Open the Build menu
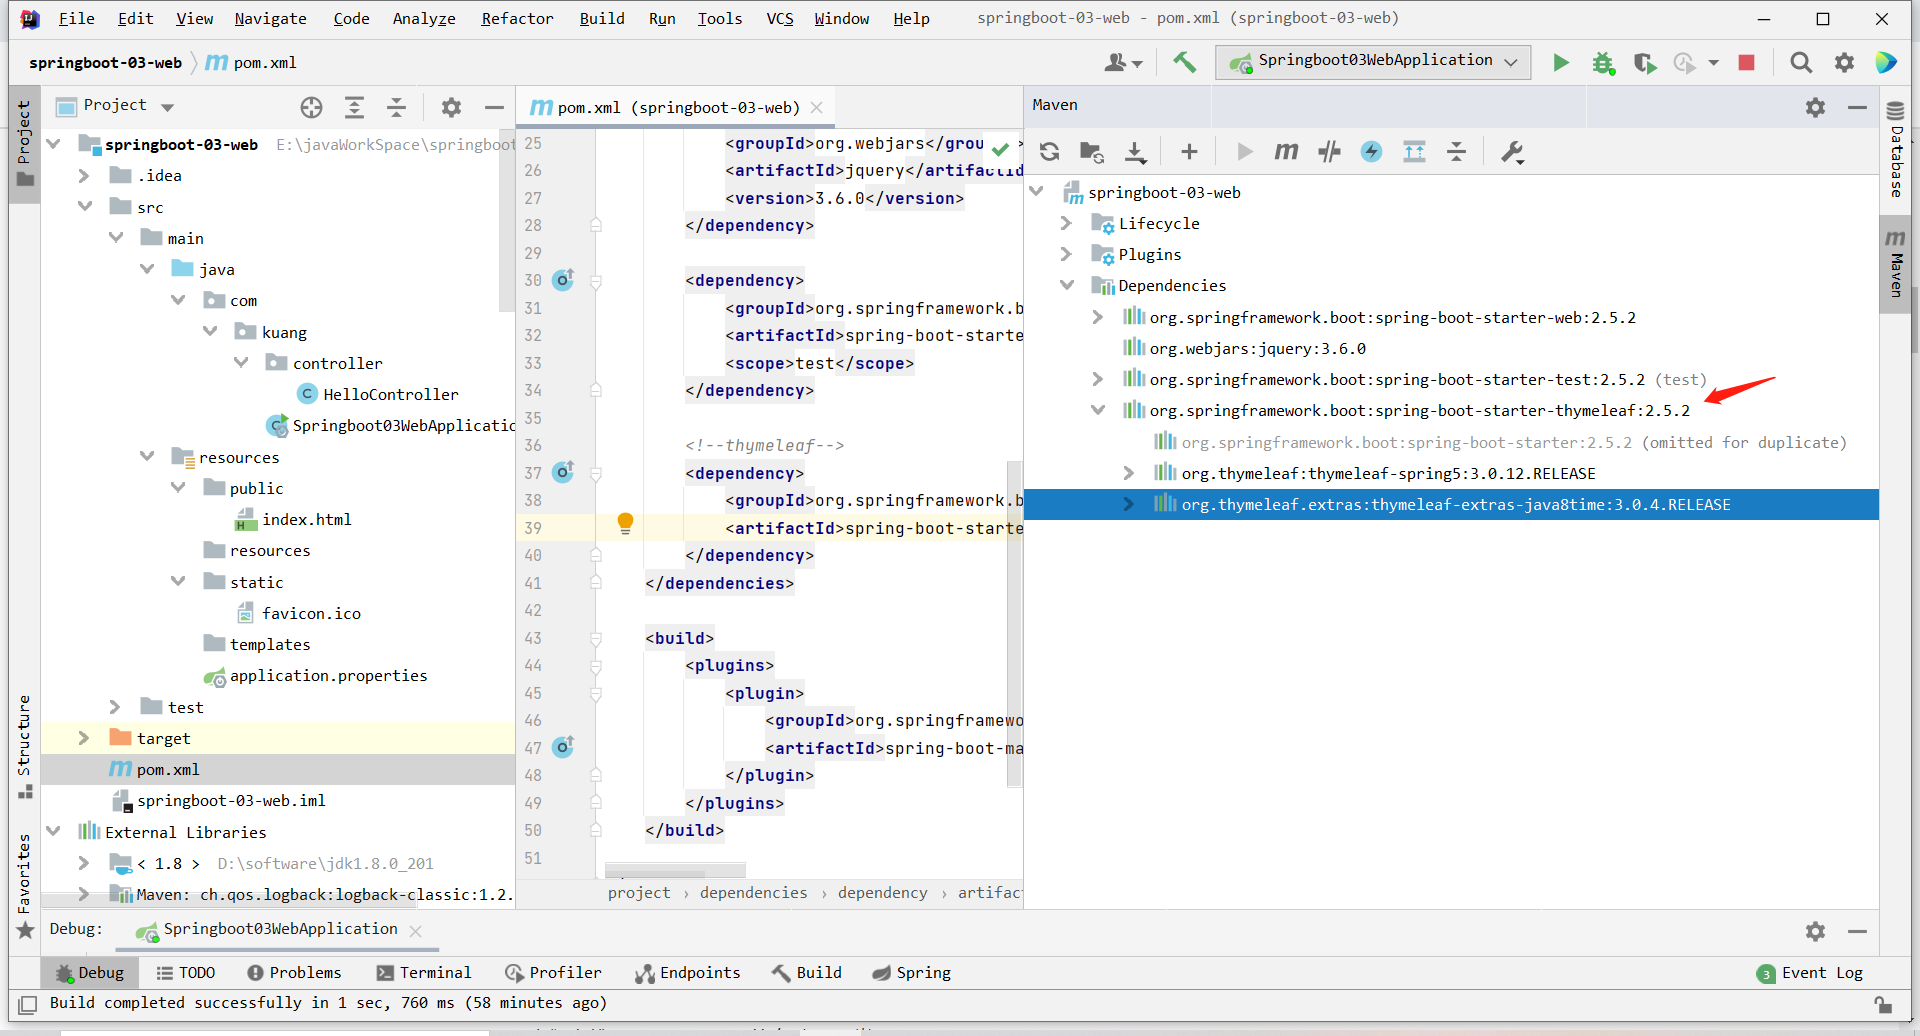Viewport: 1920px width, 1036px height. [x=602, y=18]
